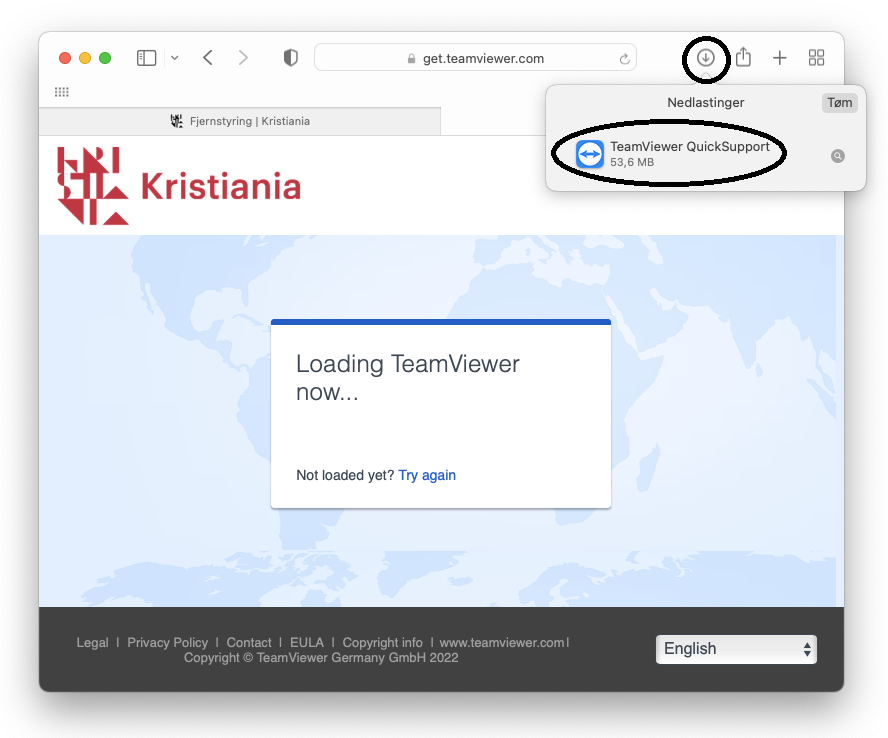Click the Loading TeamViewer now heading

tap(408, 378)
